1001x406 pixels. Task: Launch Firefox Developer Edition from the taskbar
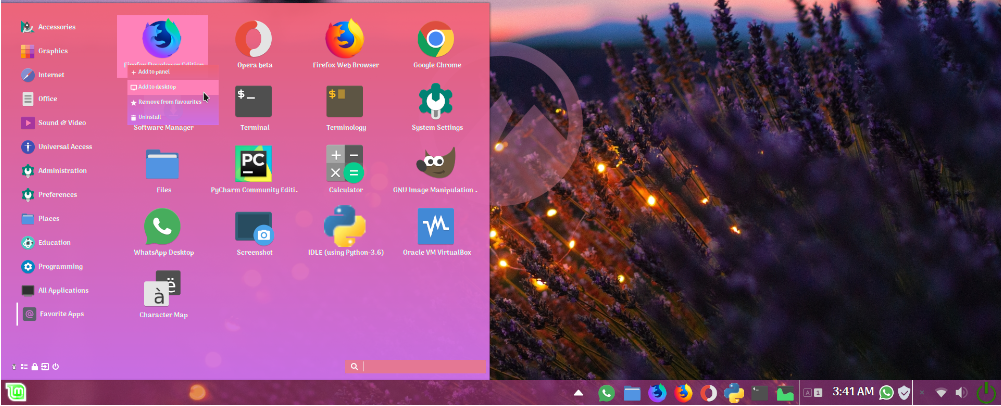coord(657,392)
